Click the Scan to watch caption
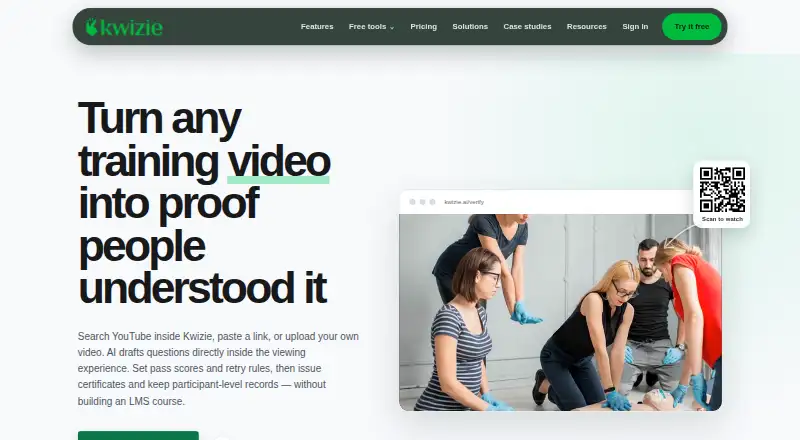 722,219
